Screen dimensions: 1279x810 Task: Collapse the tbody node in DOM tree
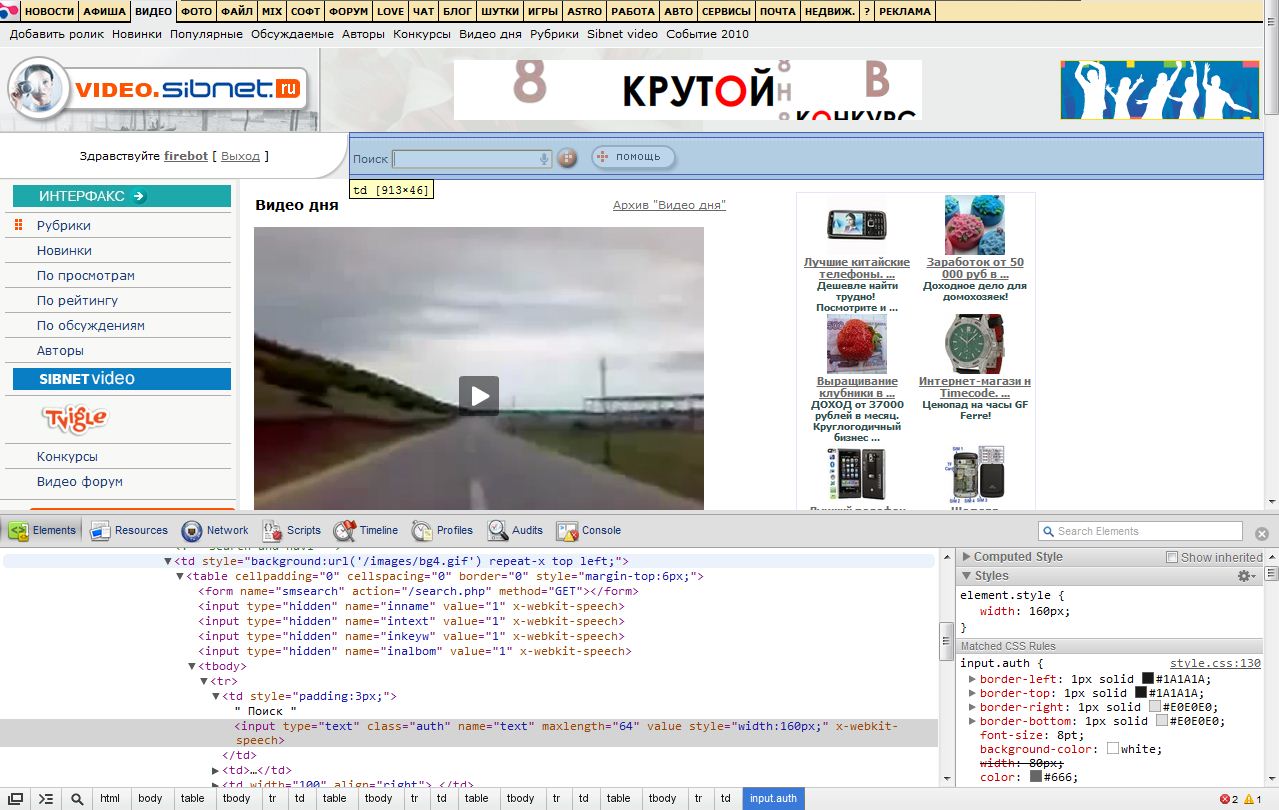[193, 666]
